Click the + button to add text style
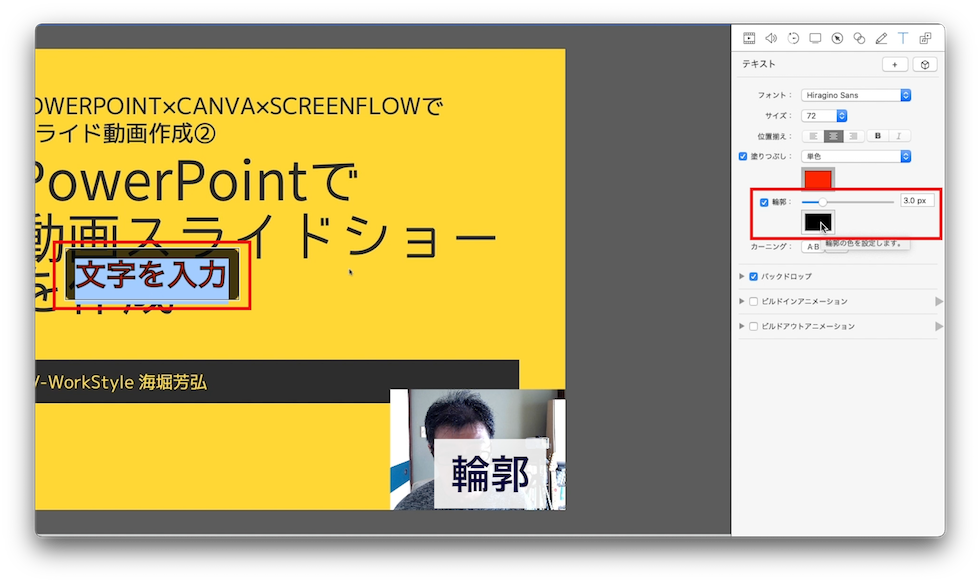 (x=895, y=64)
